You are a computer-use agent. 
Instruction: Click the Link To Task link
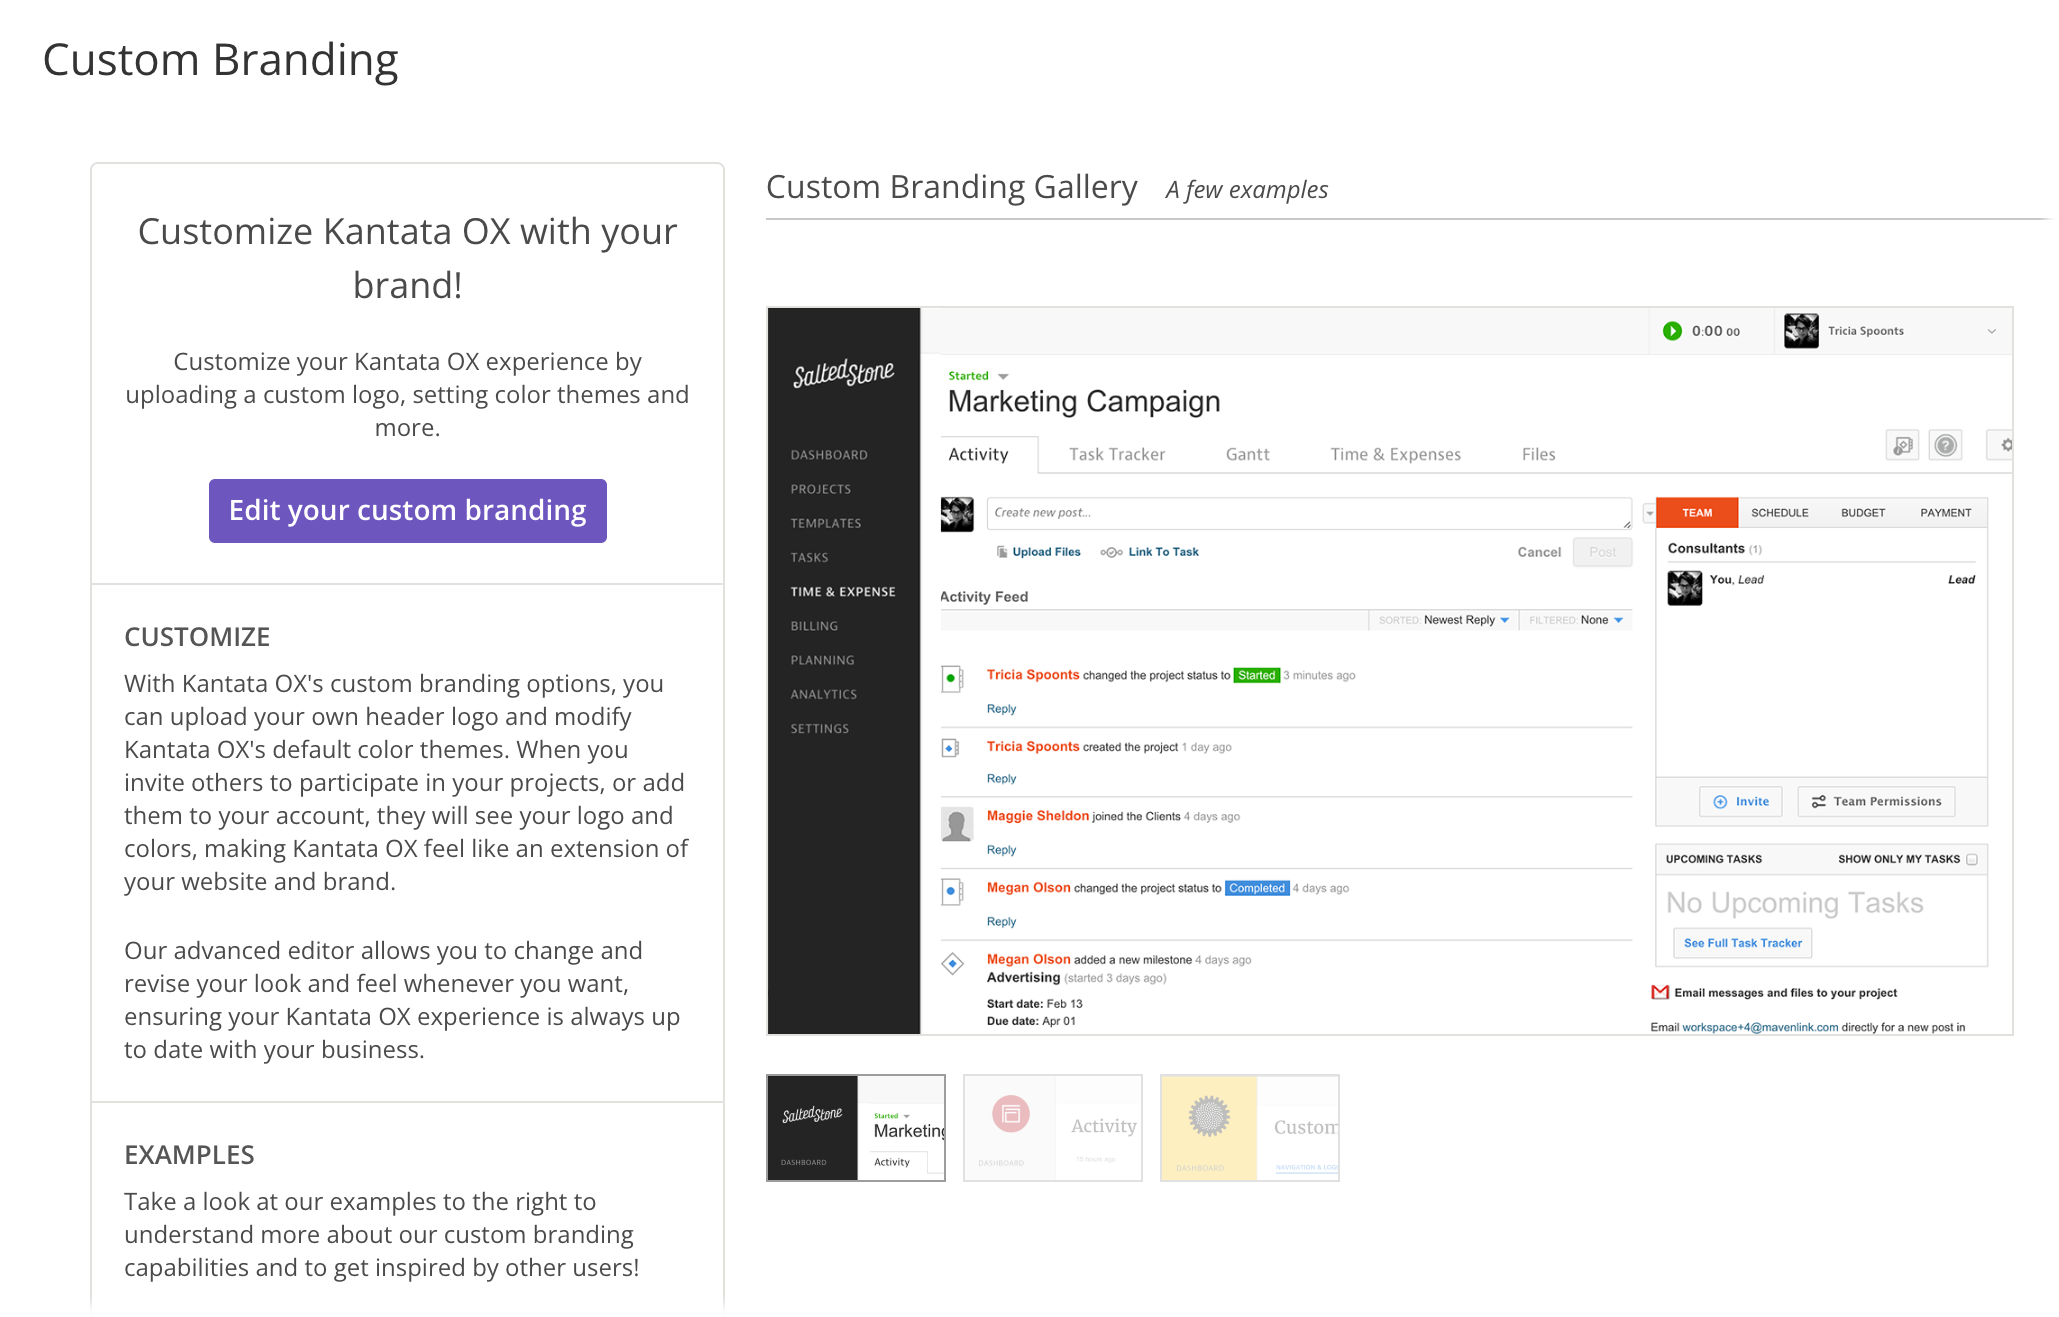coord(1163,552)
